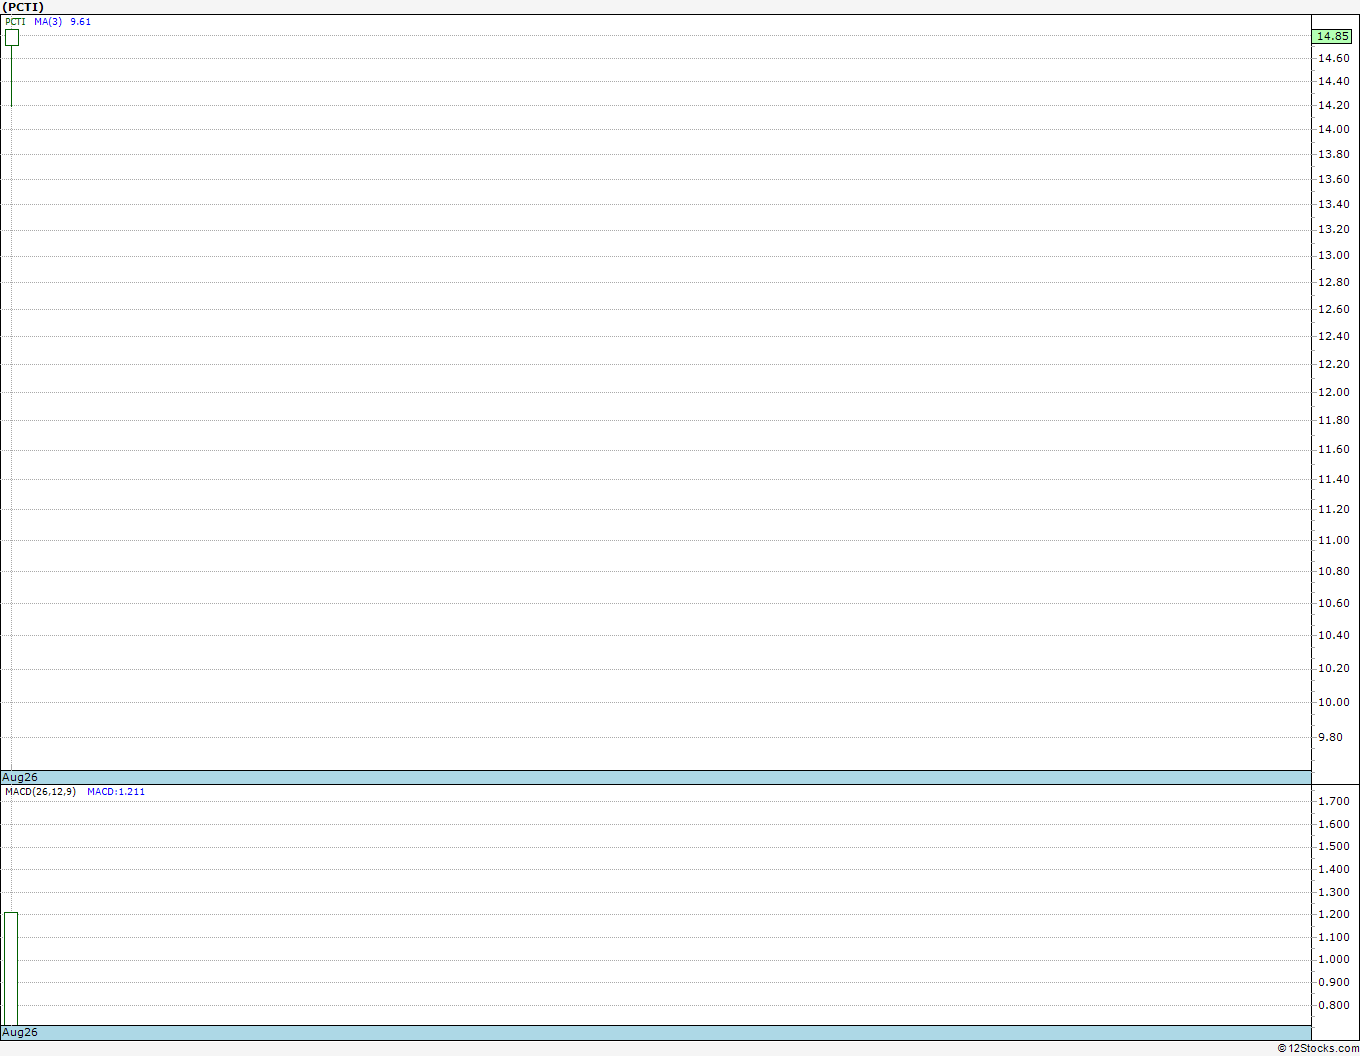Click the 13.00 price axis label

[1333, 255]
